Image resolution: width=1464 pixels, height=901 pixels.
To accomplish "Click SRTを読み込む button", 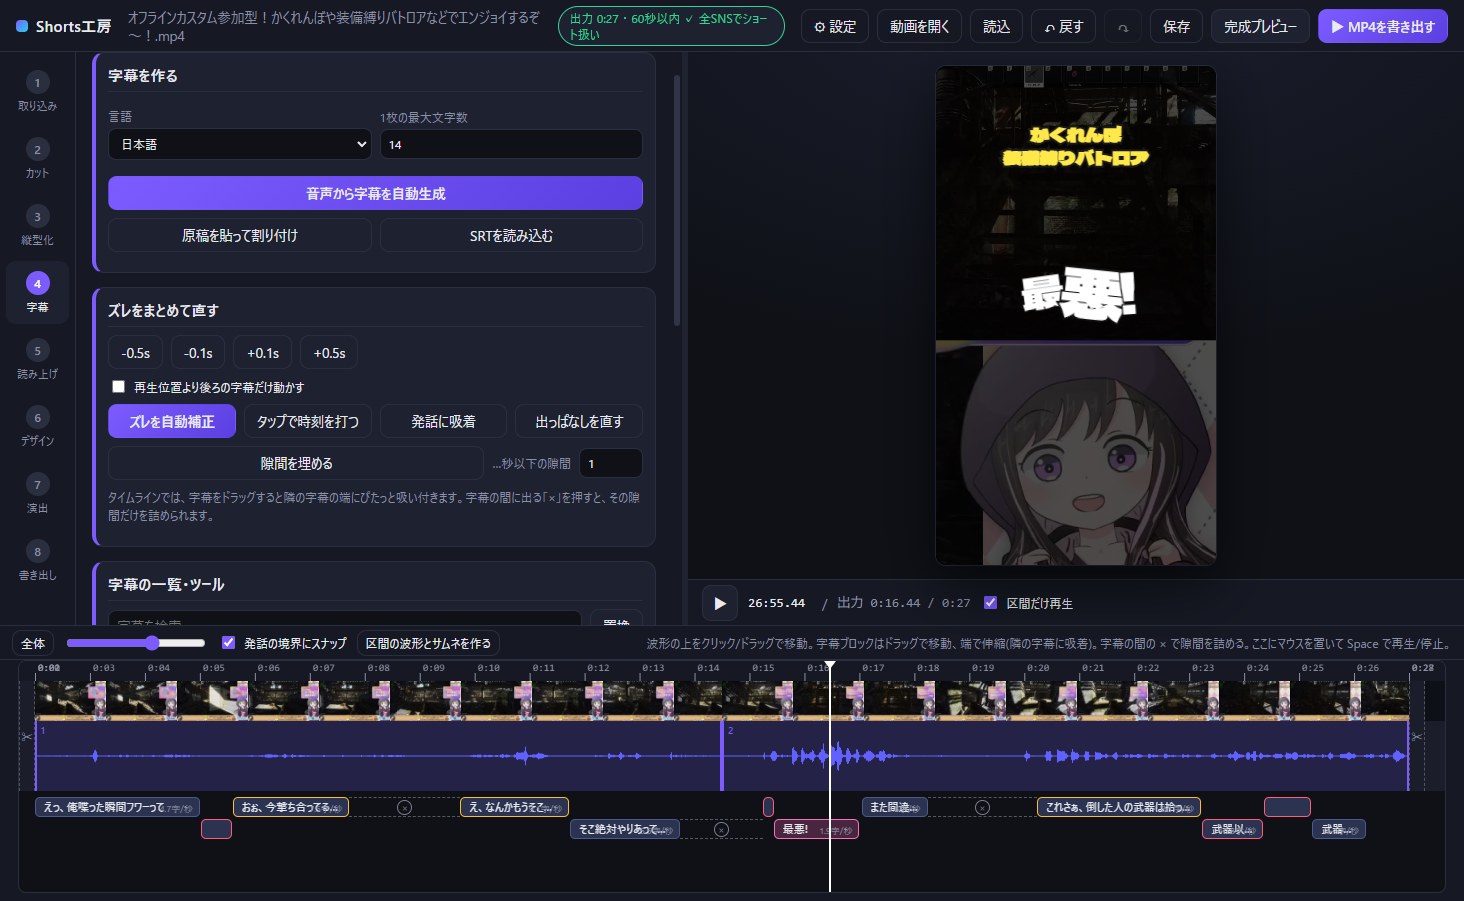I will click(511, 235).
